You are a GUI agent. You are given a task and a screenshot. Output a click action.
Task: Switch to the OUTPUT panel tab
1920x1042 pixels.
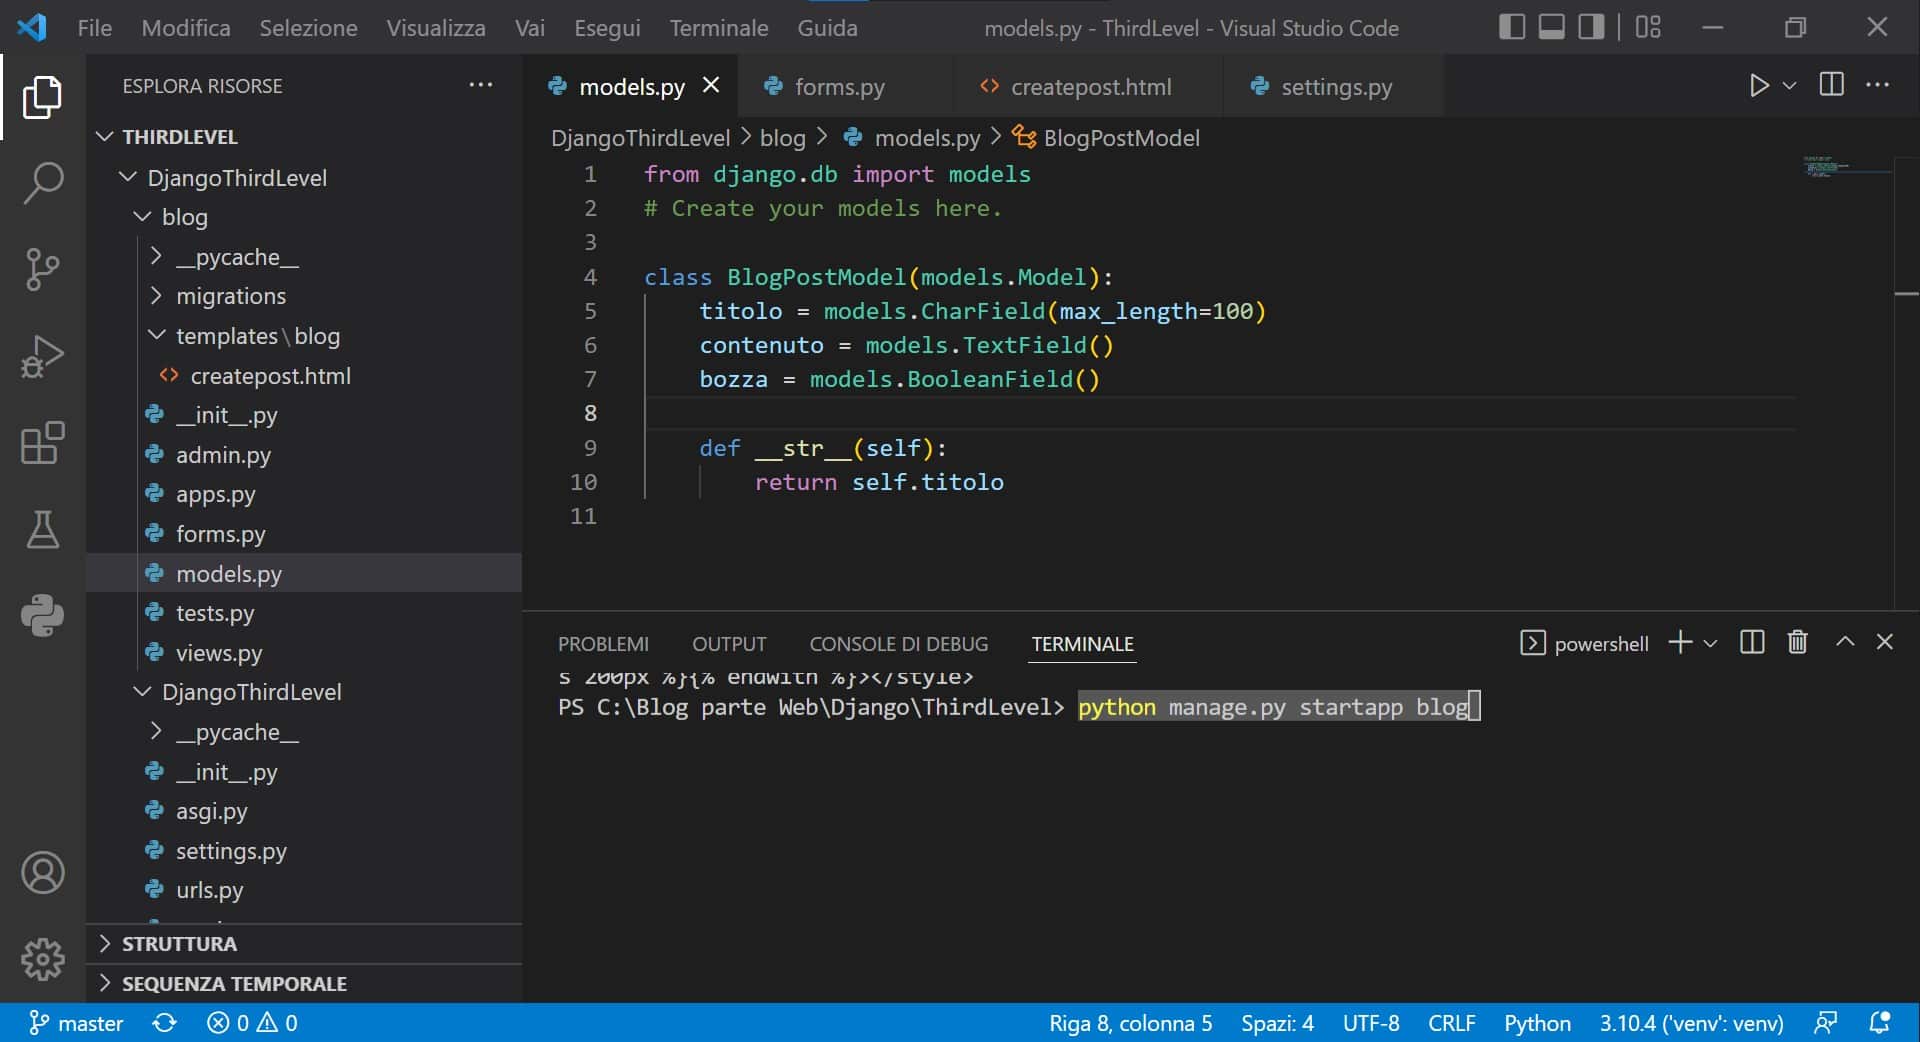[729, 644]
